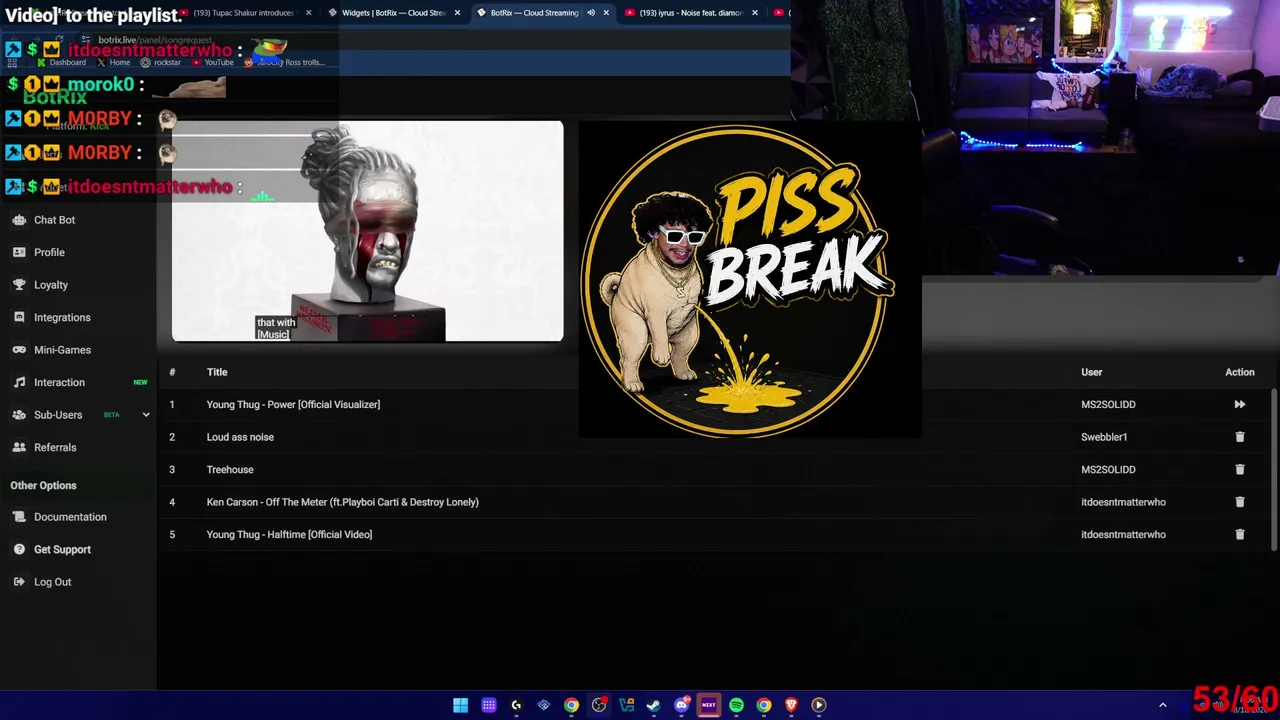Image resolution: width=1280 pixels, height=720 pixels.
Task: Open Steam from the taskbar
Action: point(654,705)
